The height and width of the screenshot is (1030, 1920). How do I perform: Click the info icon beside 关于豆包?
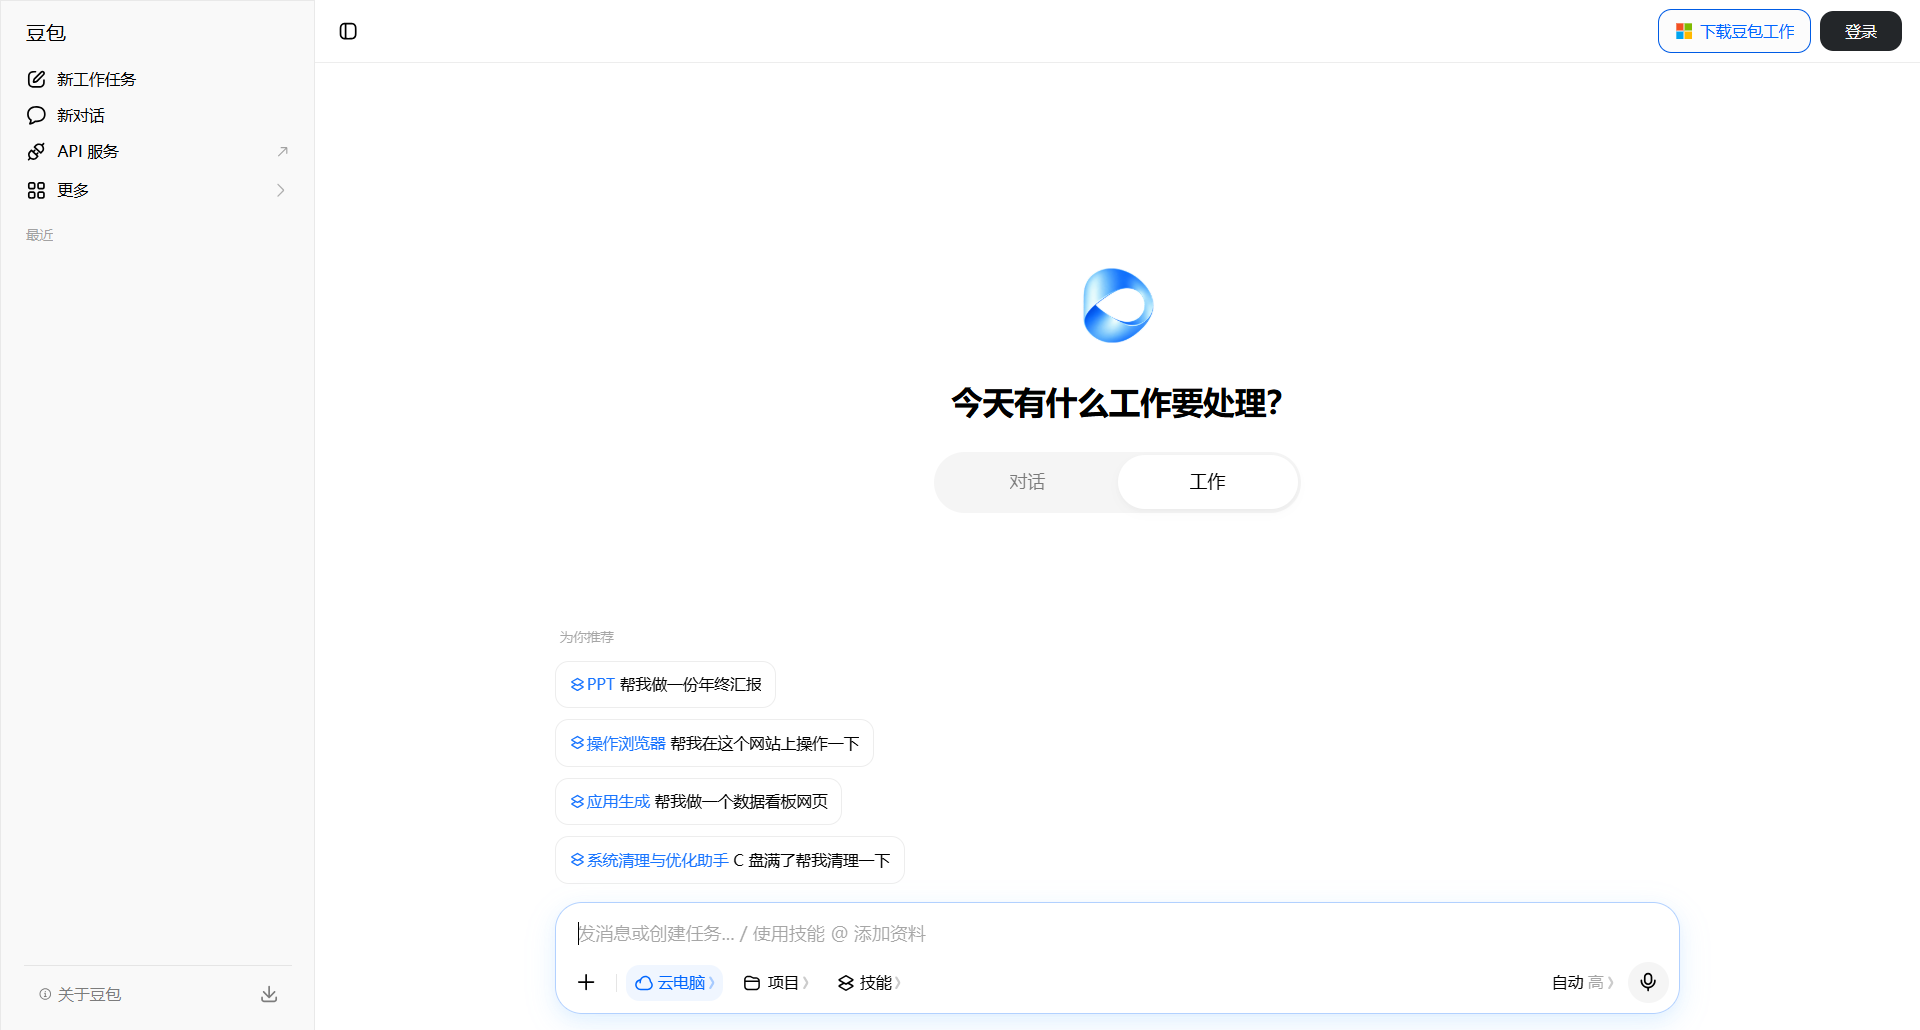point(45,994)
